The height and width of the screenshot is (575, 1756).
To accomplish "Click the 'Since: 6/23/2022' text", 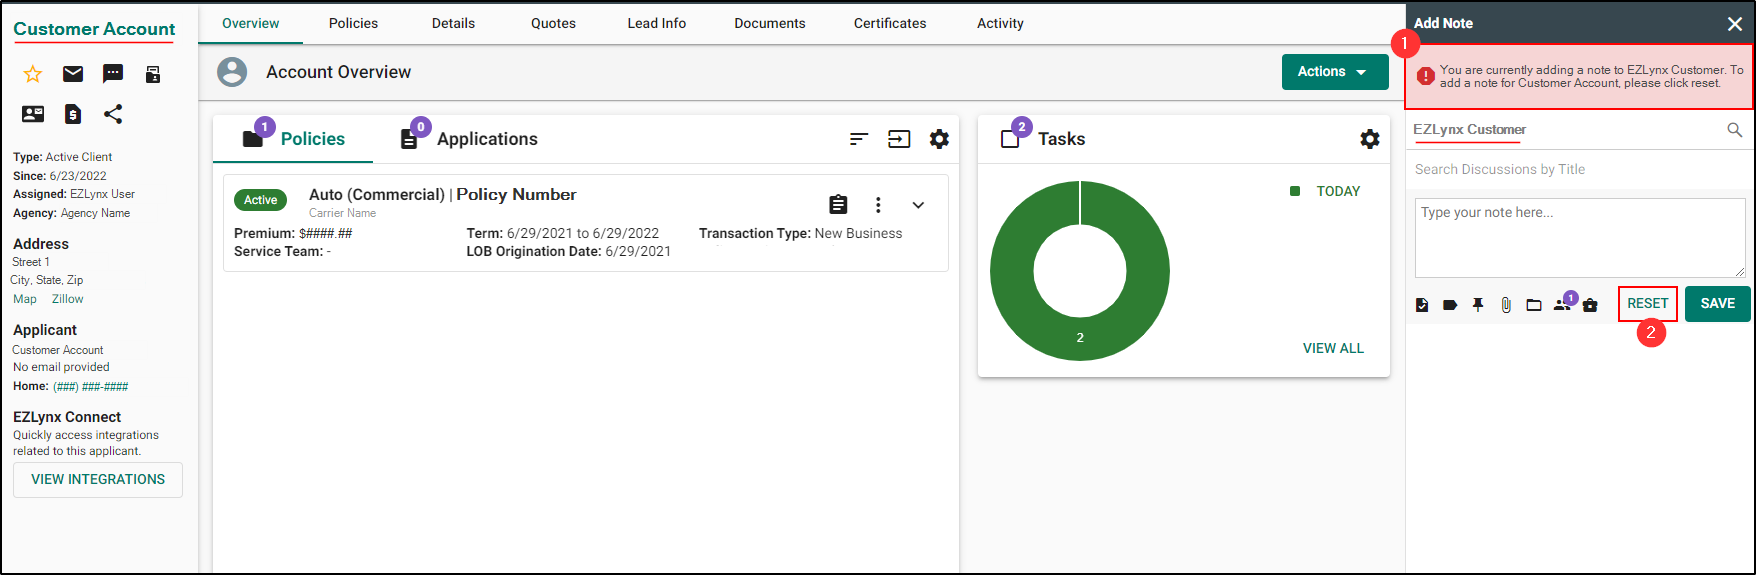I will (60, 176).
